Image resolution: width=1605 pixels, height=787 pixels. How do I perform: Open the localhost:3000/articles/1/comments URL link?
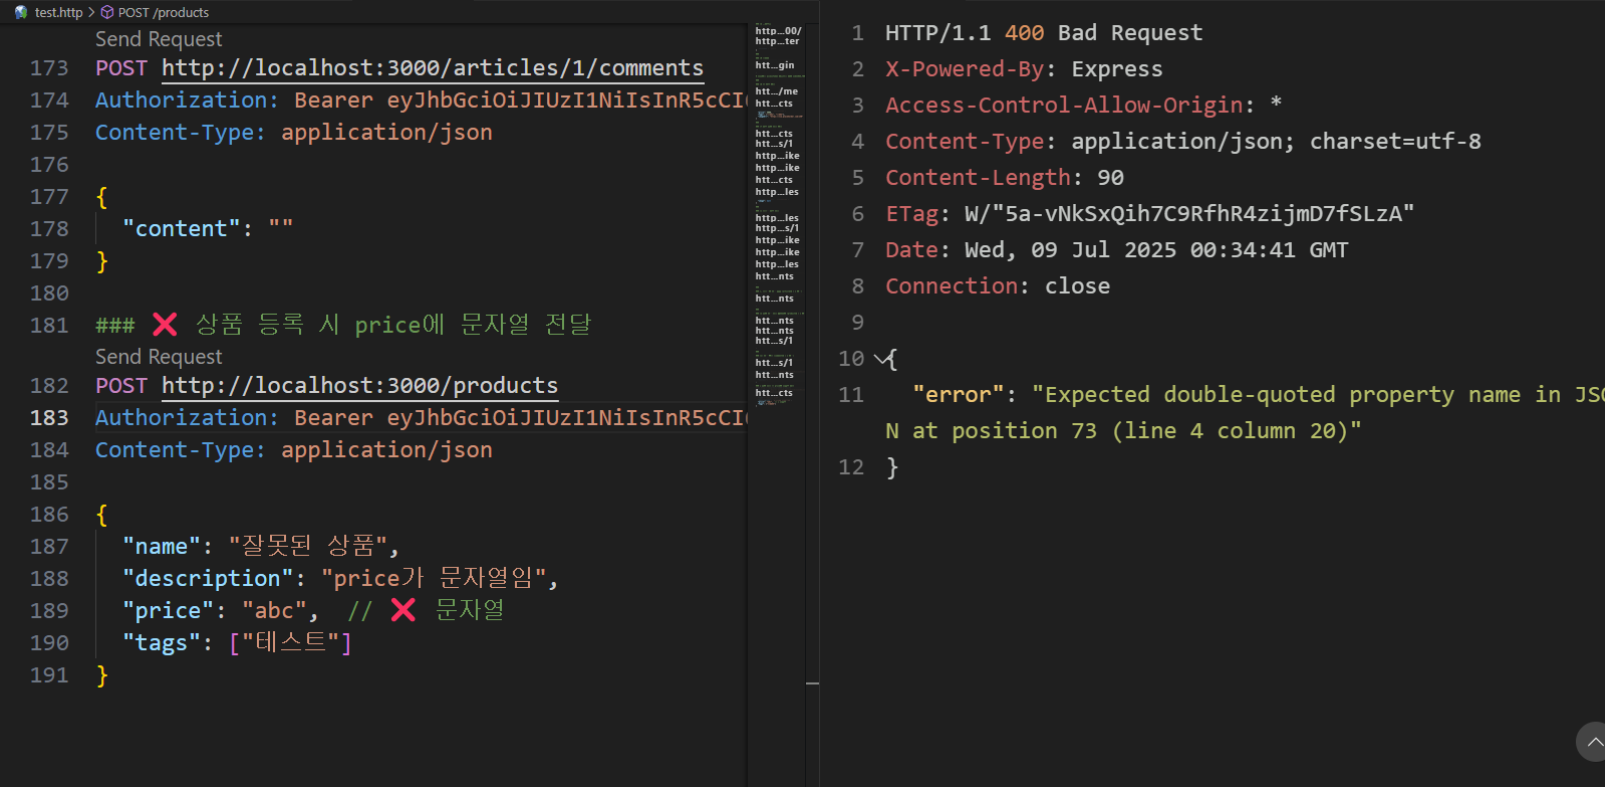(x=432, y=68)
